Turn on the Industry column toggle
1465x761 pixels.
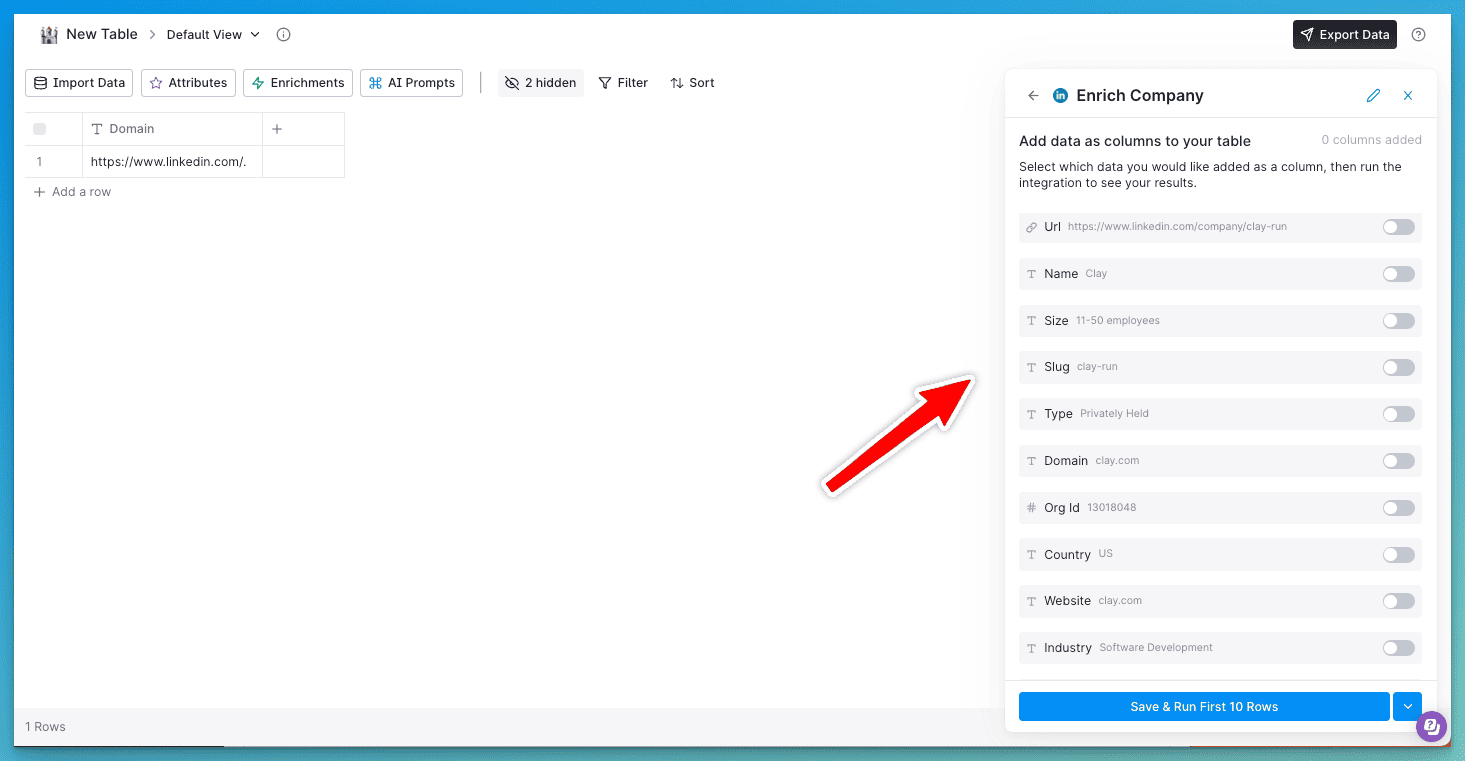1398,648
